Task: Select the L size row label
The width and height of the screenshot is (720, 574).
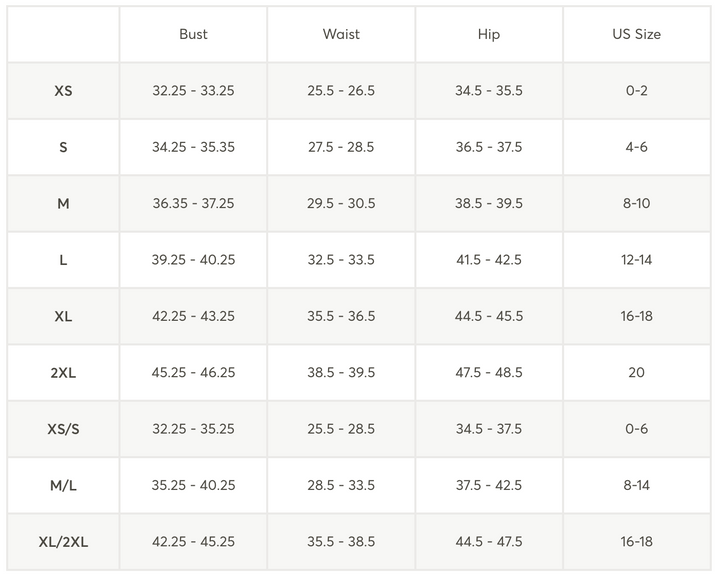Action: click(63, 260)
